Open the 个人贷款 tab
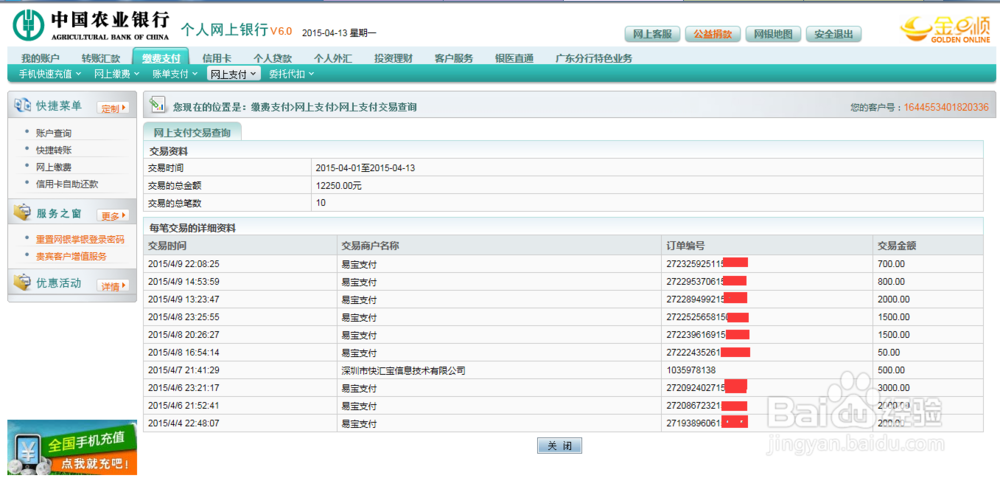This screenshot has width=1000, height=478. coord(272,58)
